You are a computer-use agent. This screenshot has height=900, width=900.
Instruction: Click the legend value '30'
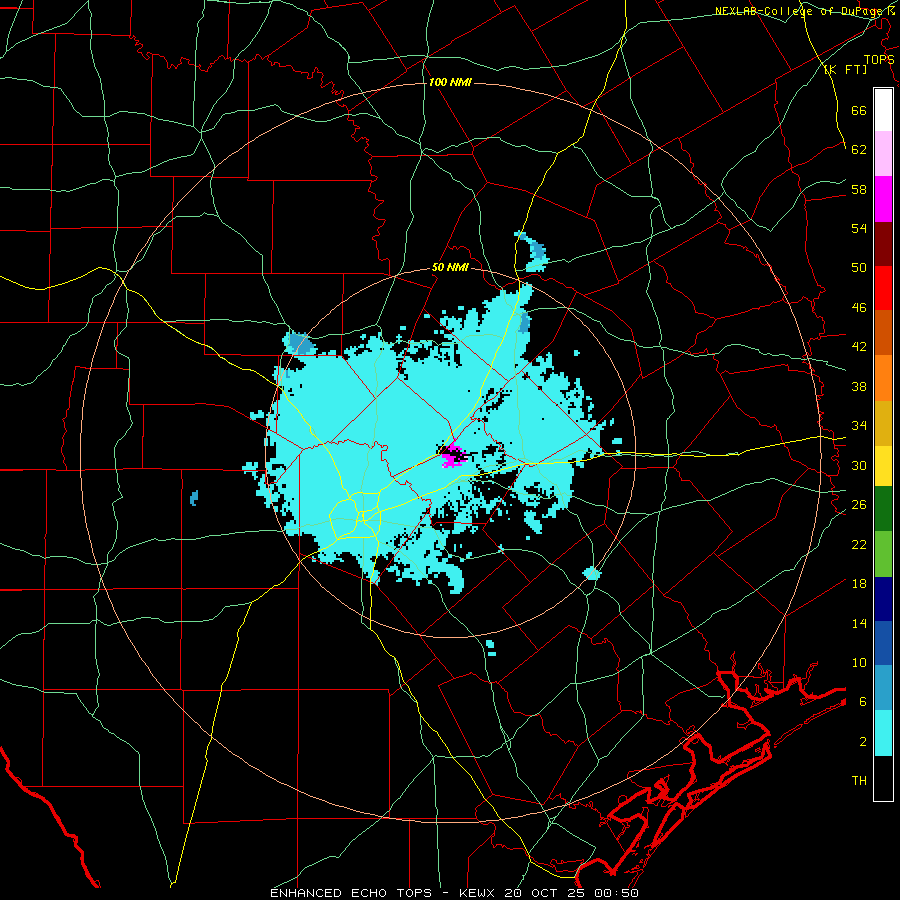click(x=859, y=465)
